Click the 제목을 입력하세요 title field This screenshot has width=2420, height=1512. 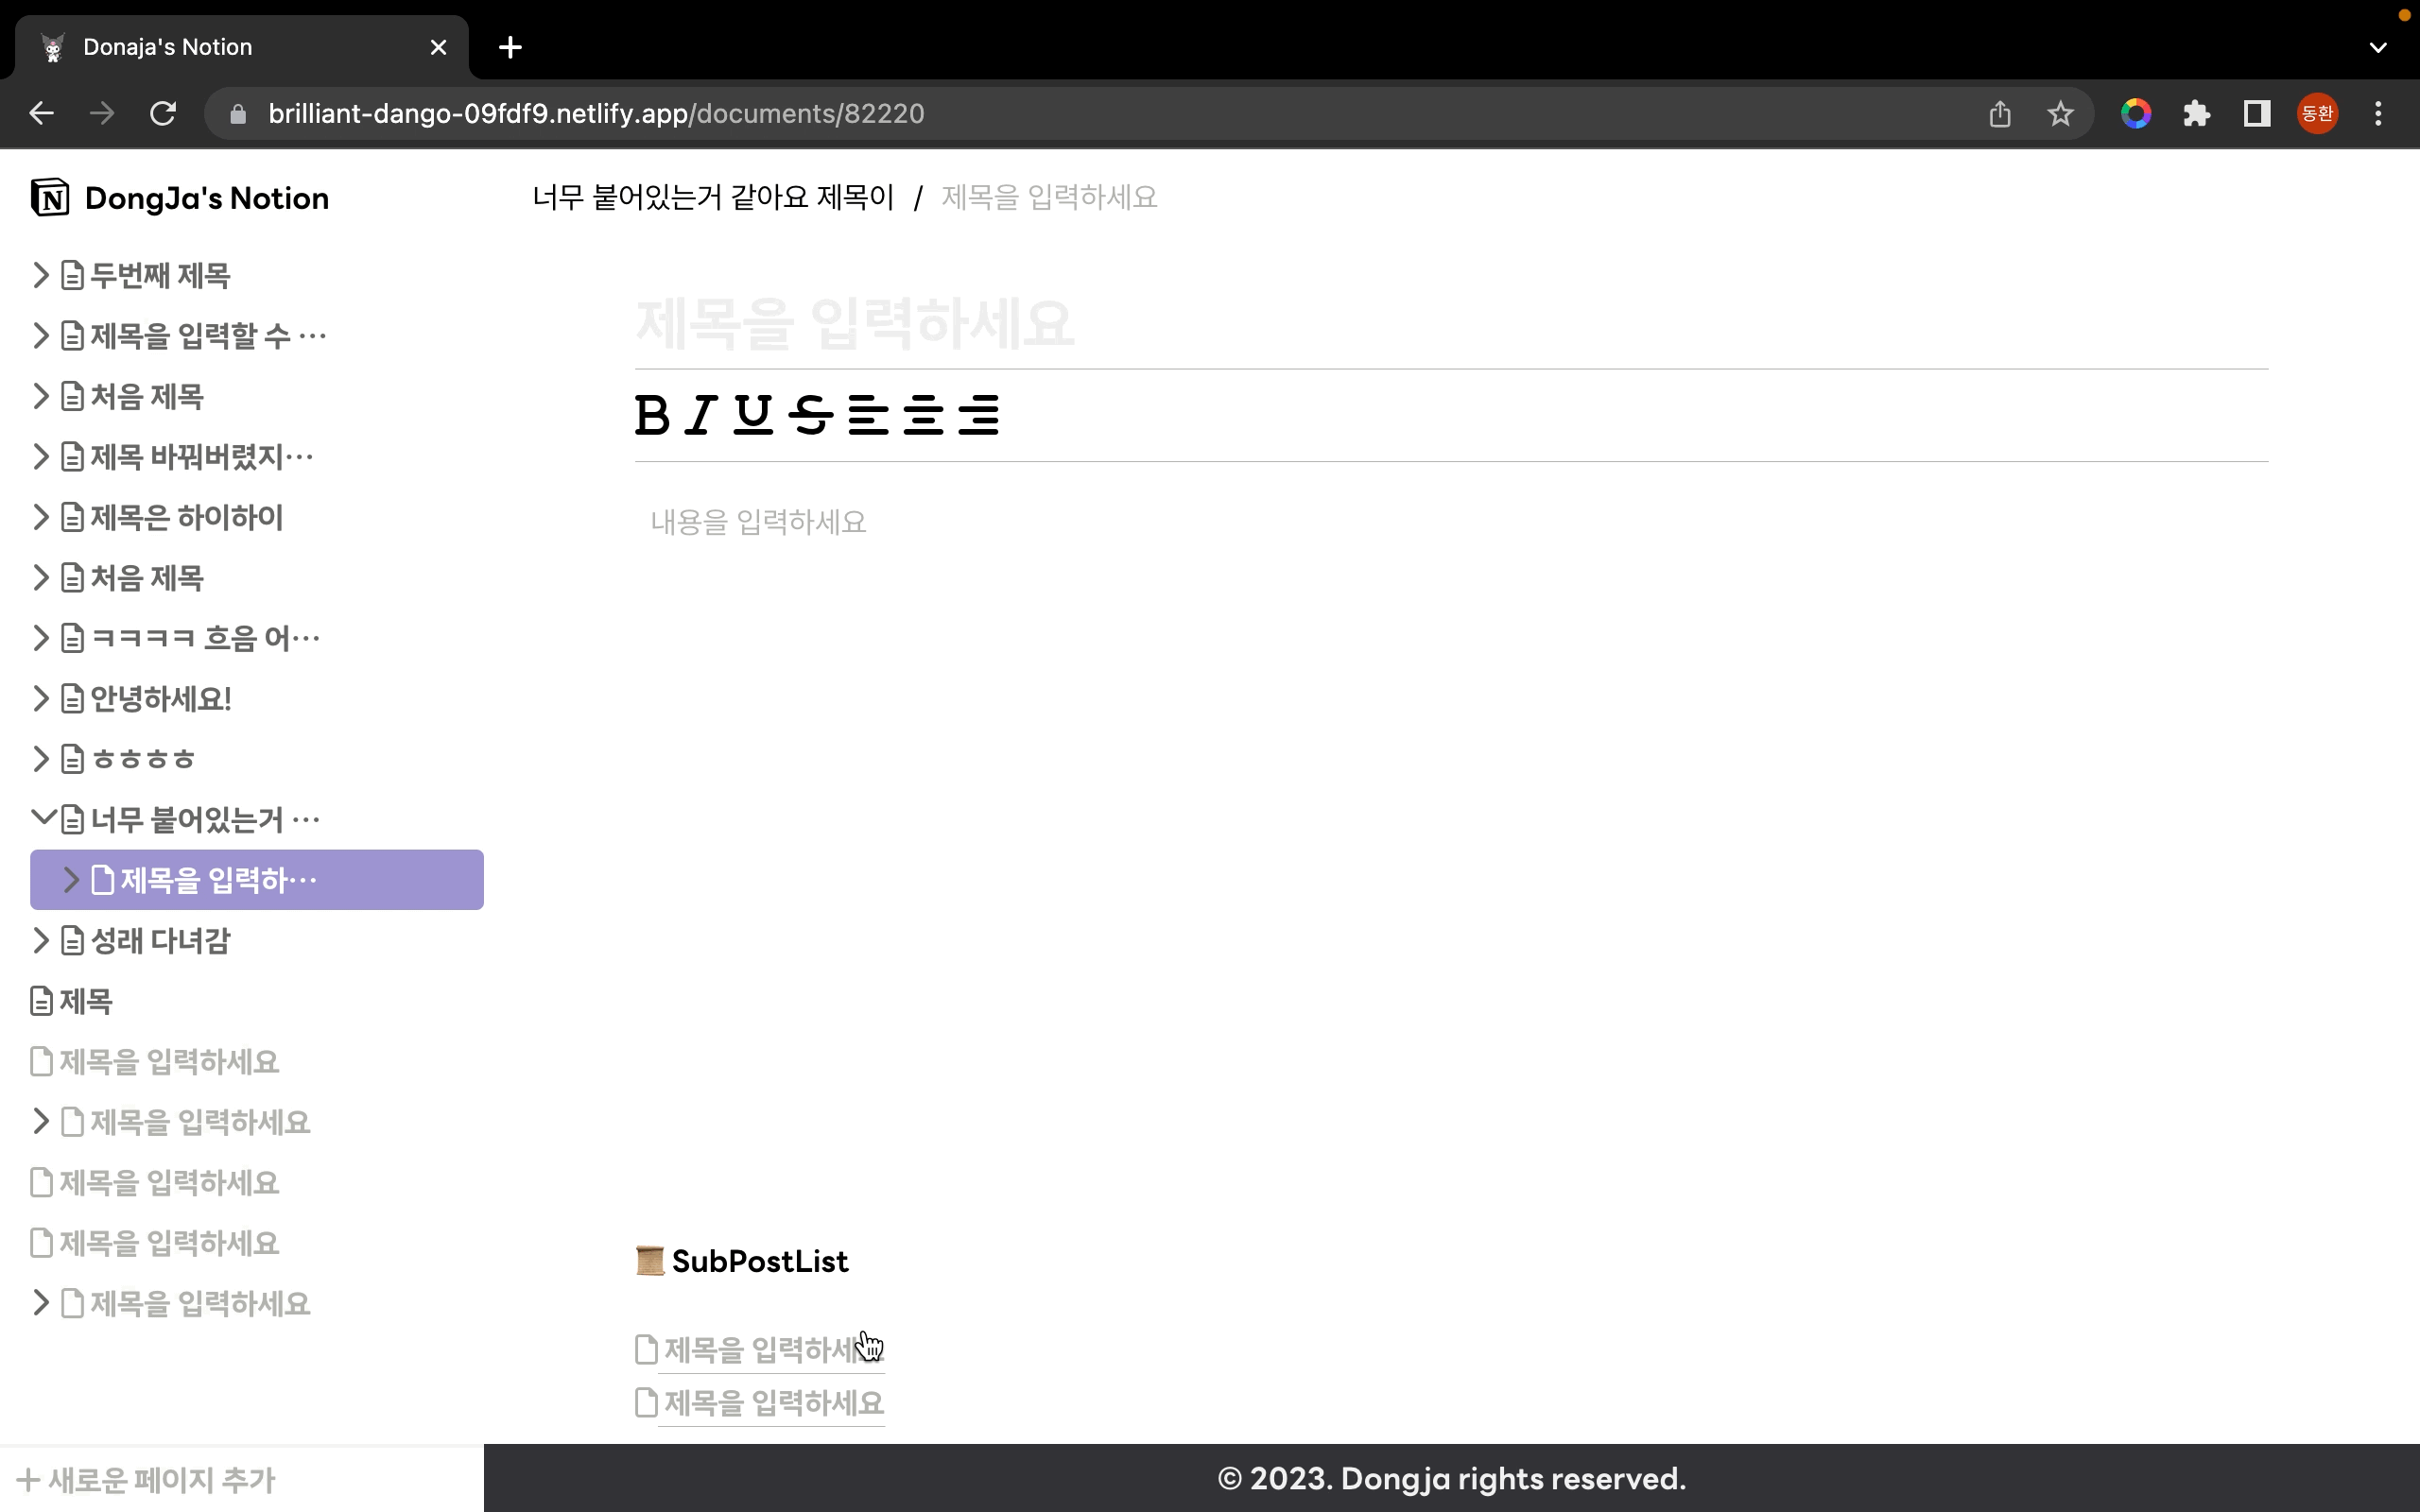tap(855, 323)
